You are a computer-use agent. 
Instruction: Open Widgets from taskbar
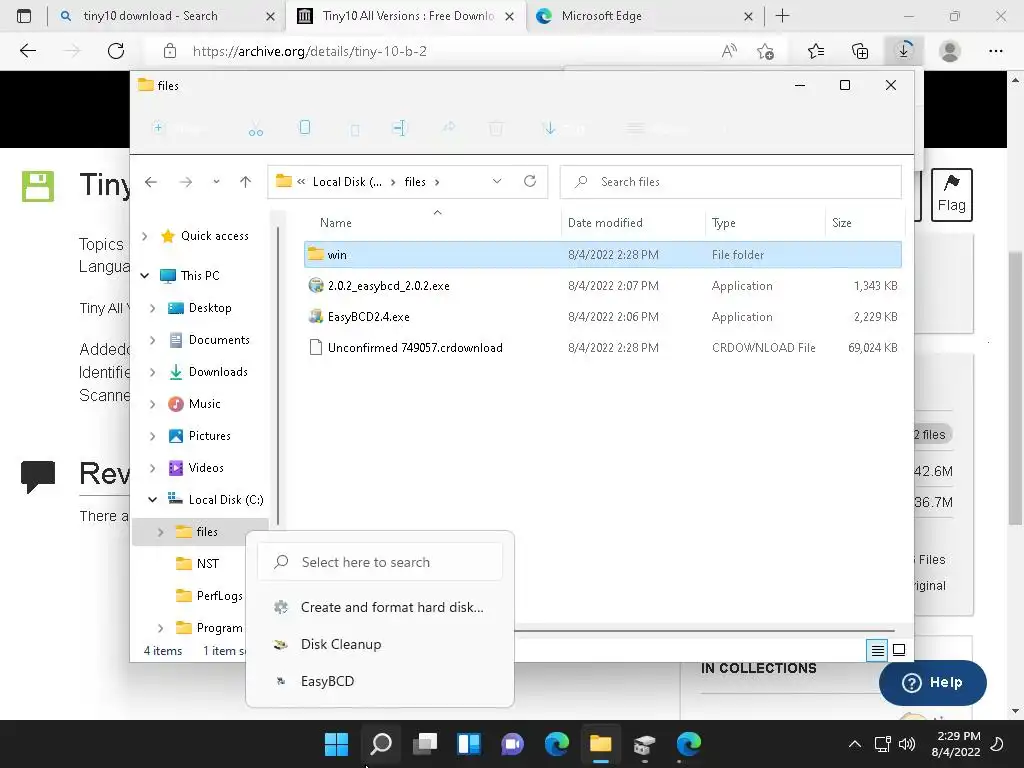(x=469, y=744)
